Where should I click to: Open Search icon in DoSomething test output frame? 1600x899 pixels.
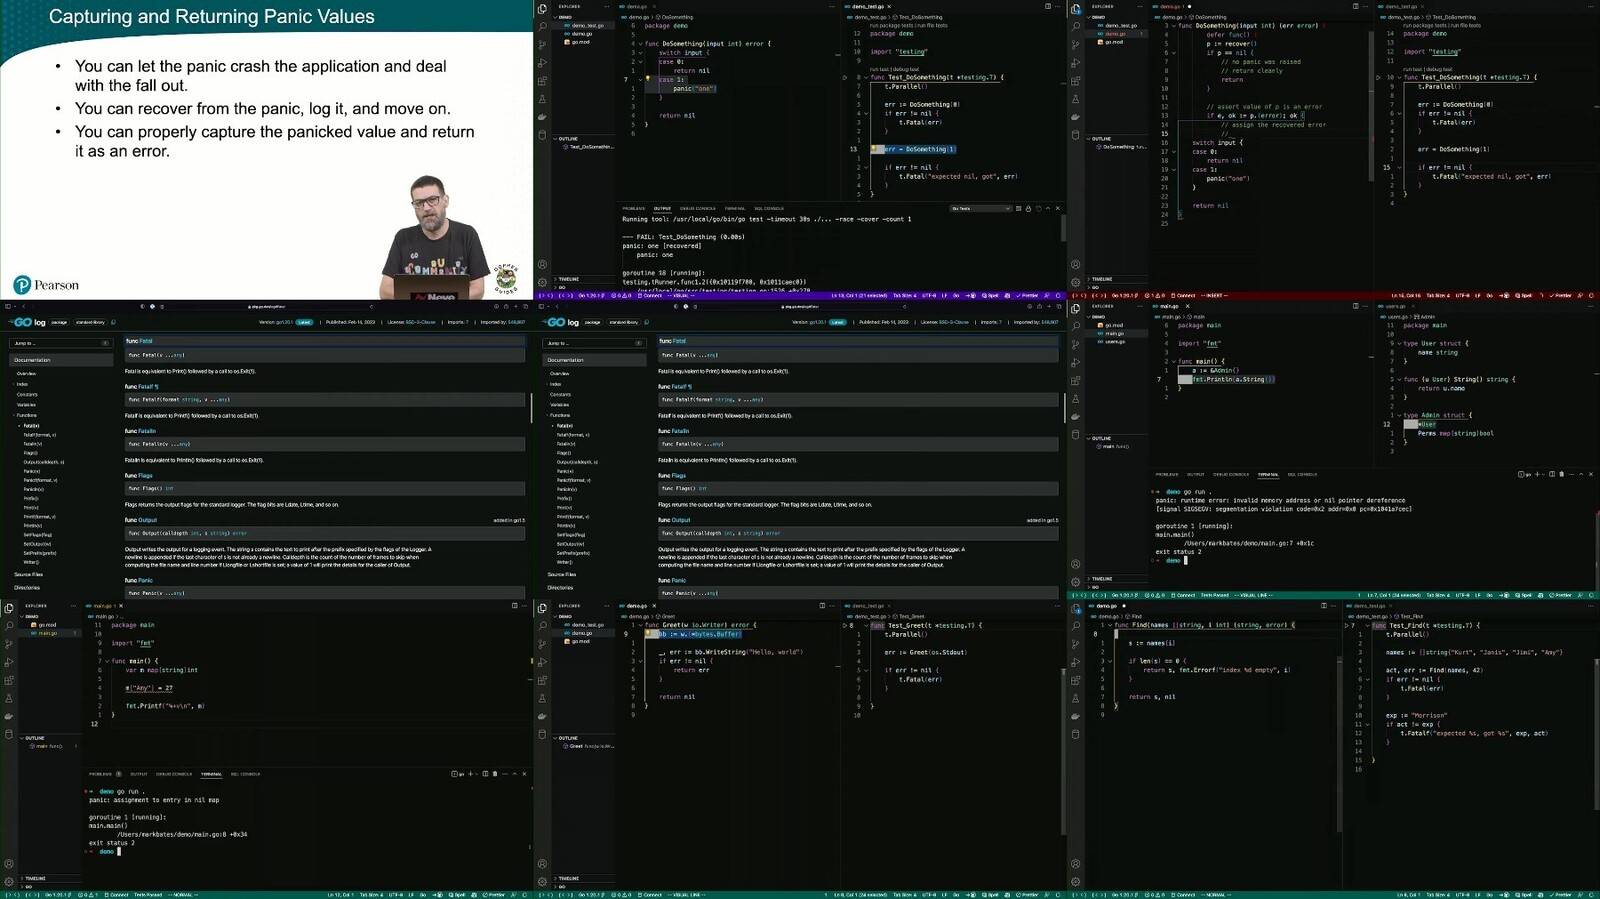542,26
